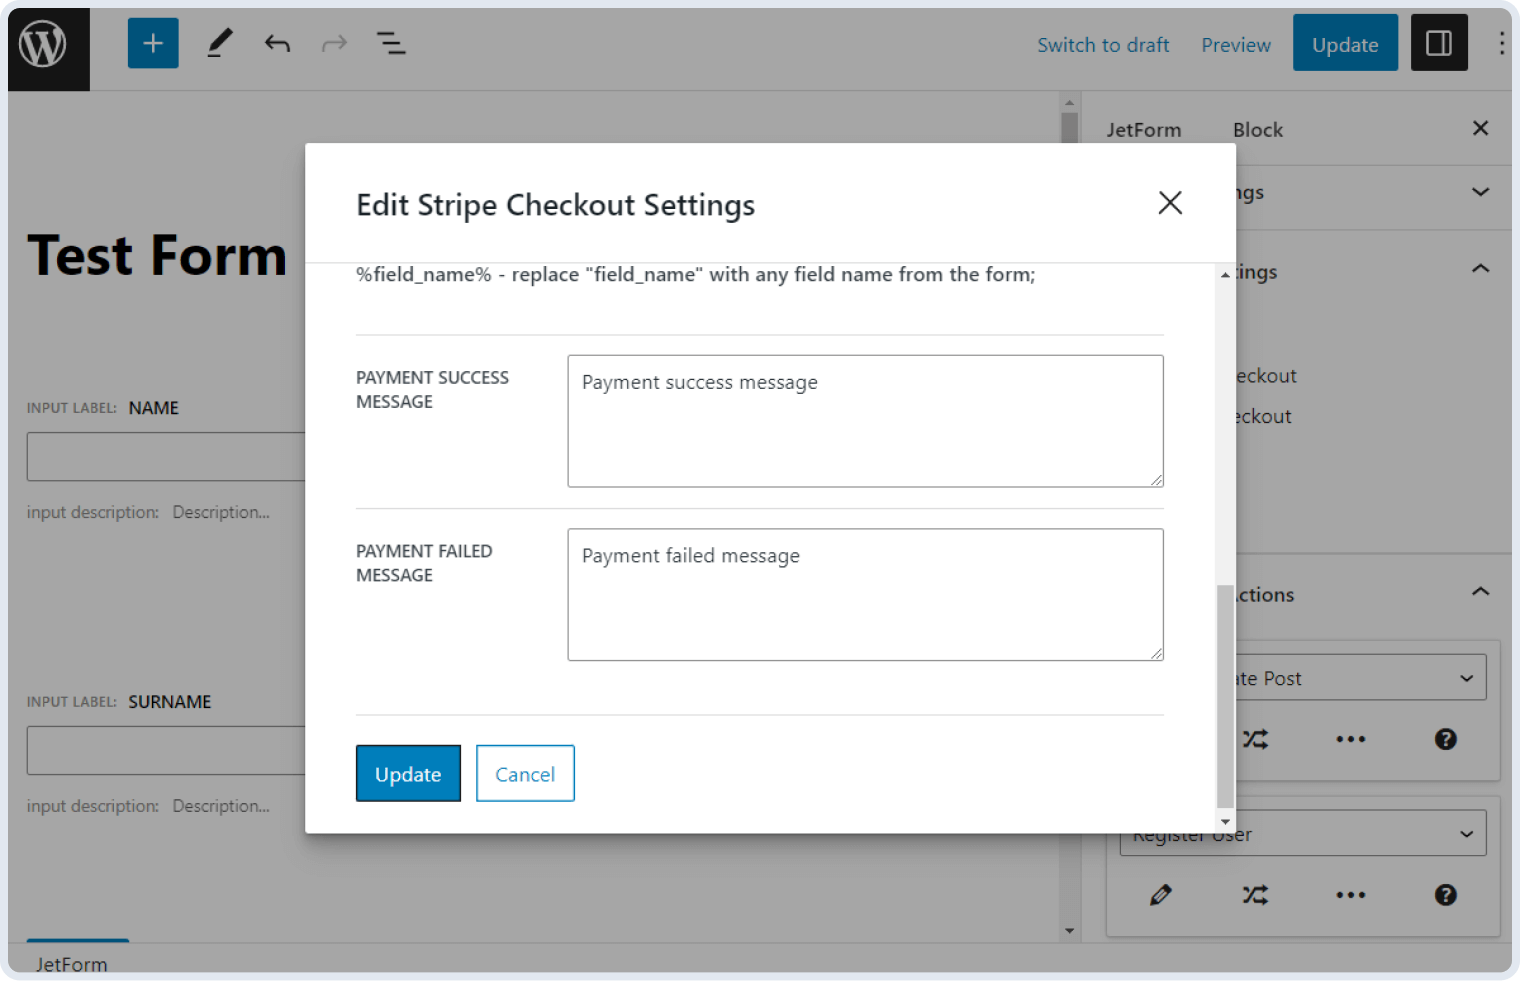The width and height of the screenshot is (1520, 981).
Task: Open more options for Create Post action
Action: pos(1351,739)
